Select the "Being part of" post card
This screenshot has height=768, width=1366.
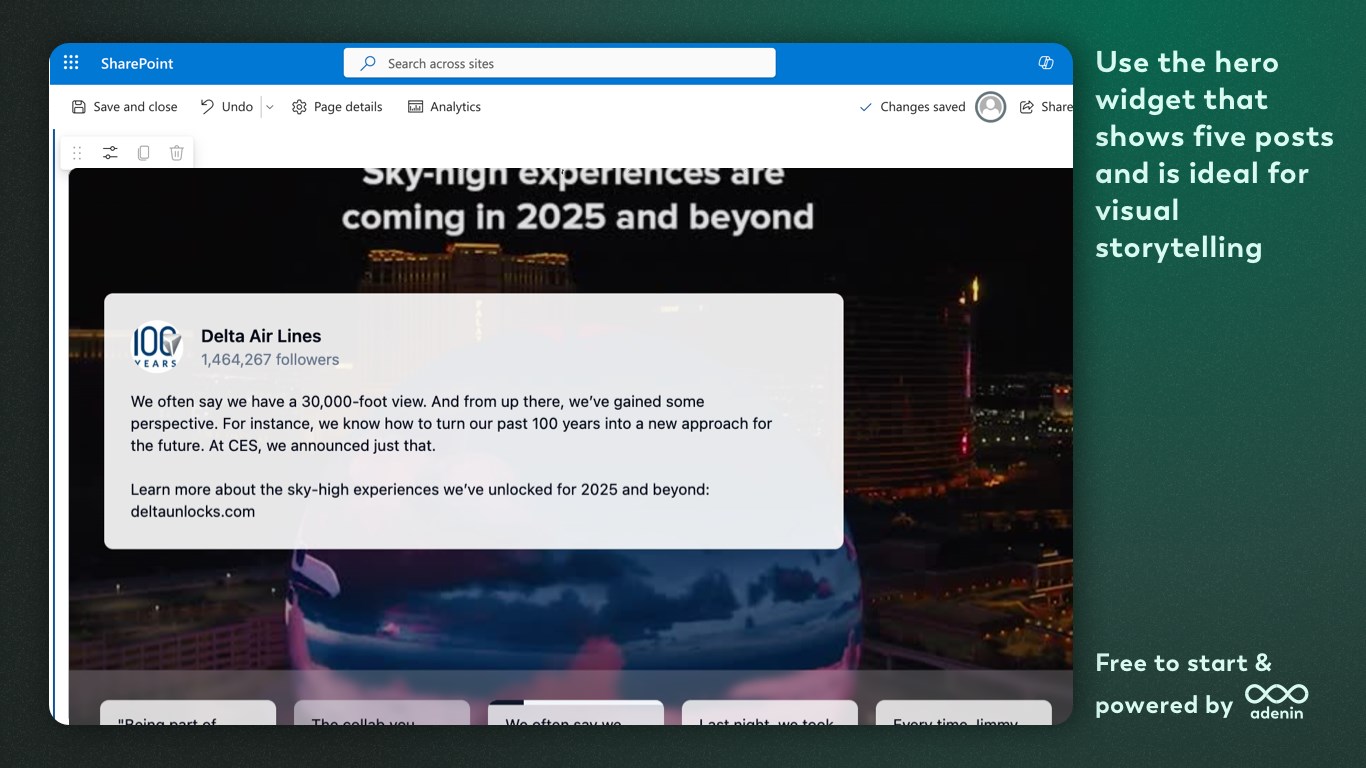(188, 713)
